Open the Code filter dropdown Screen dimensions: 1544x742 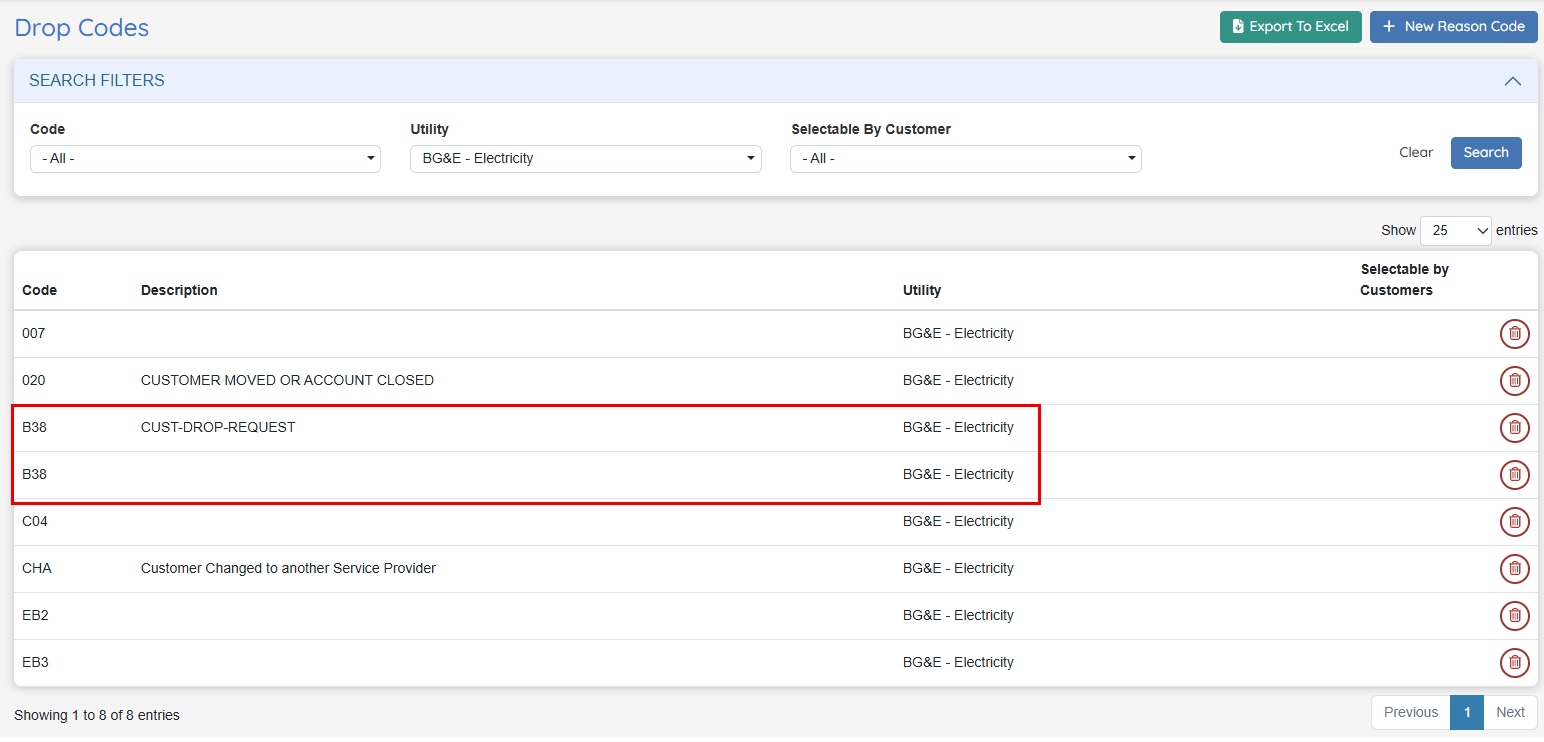205,159
